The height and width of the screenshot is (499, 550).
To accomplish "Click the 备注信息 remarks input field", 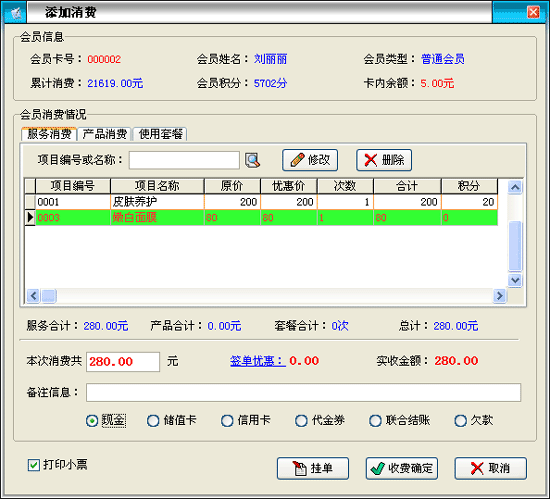I will tap(303, 392).
